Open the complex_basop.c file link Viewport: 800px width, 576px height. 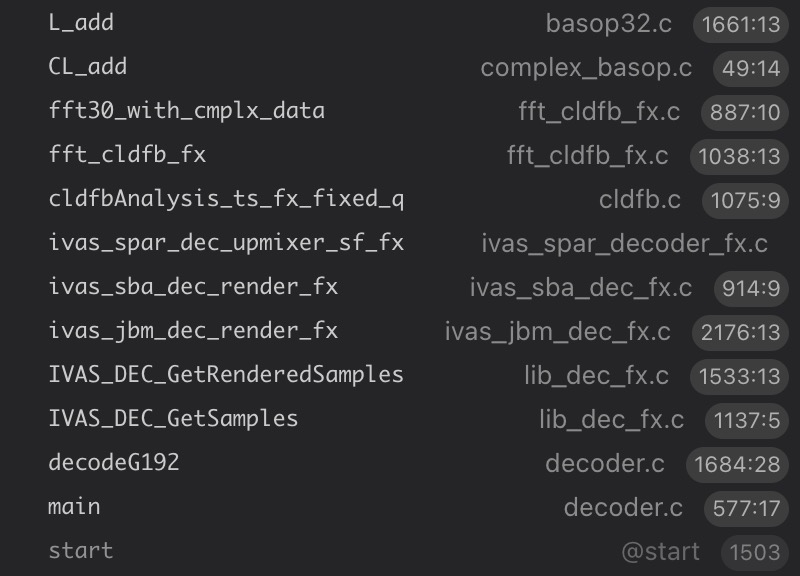586,68
